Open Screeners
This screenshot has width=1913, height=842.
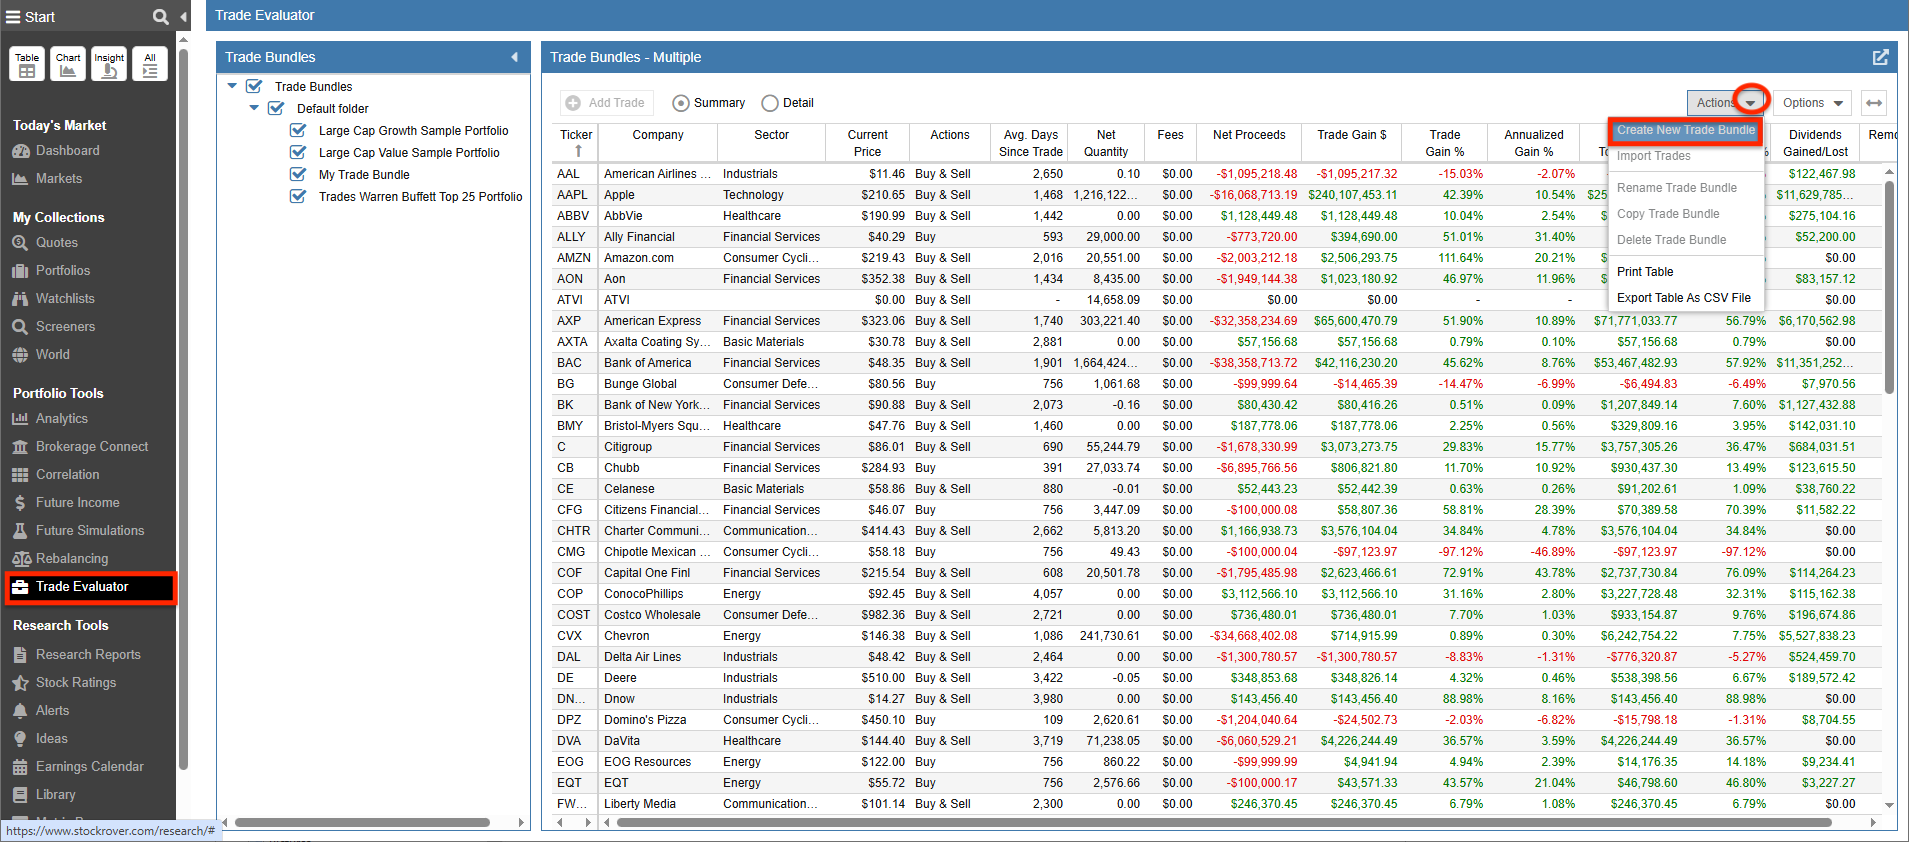(65, 327)
